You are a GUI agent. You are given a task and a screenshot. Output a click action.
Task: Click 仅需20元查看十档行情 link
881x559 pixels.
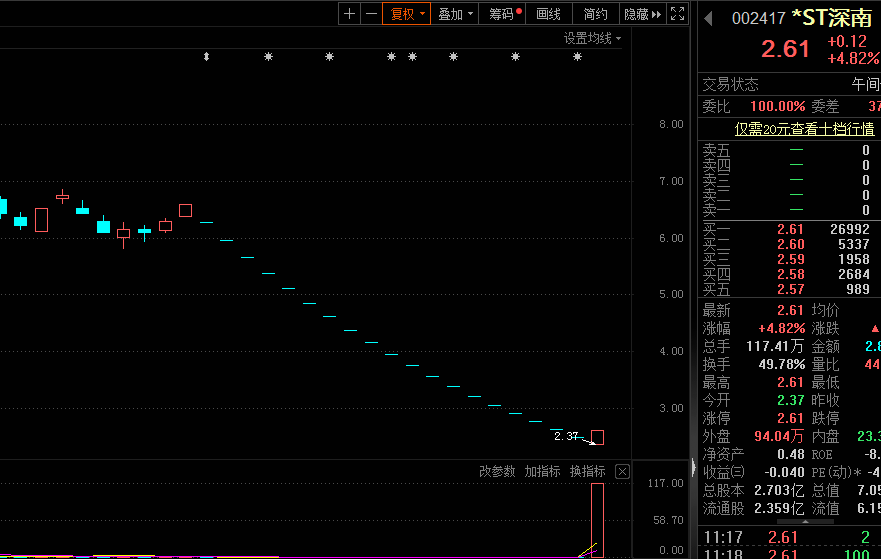[x=804, y=129]
